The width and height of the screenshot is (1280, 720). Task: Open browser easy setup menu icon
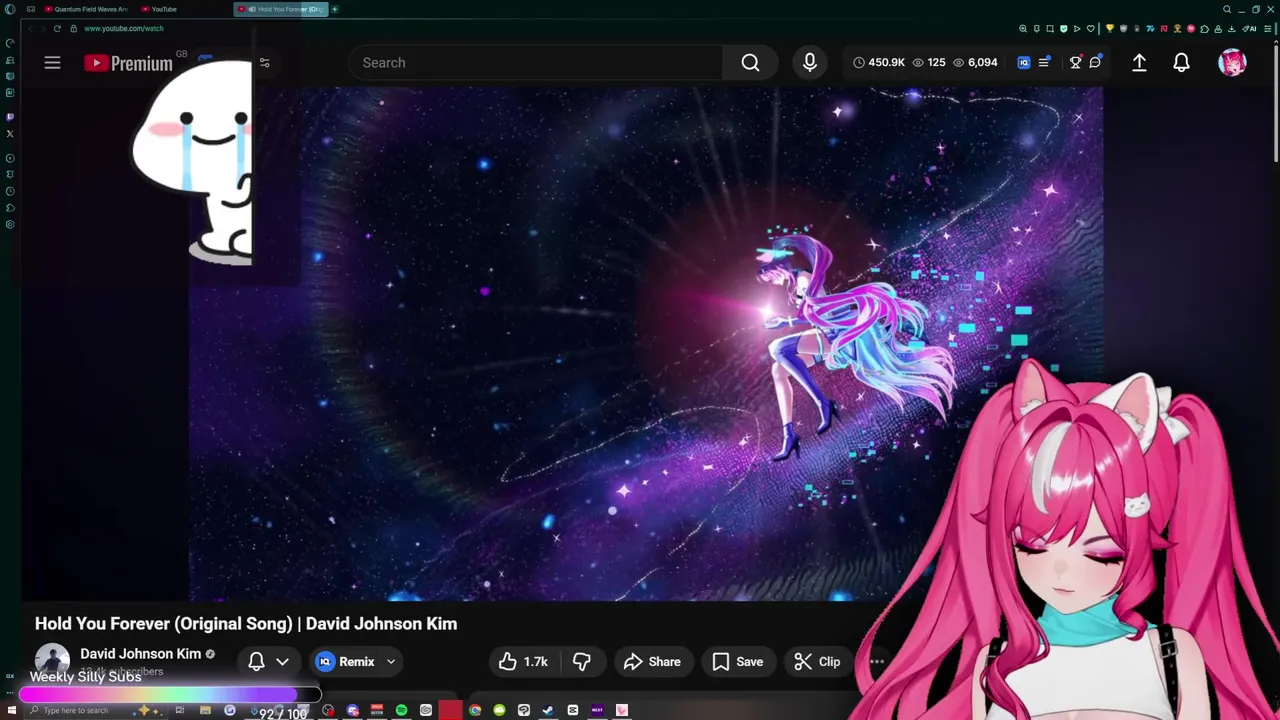(1267, 29)
